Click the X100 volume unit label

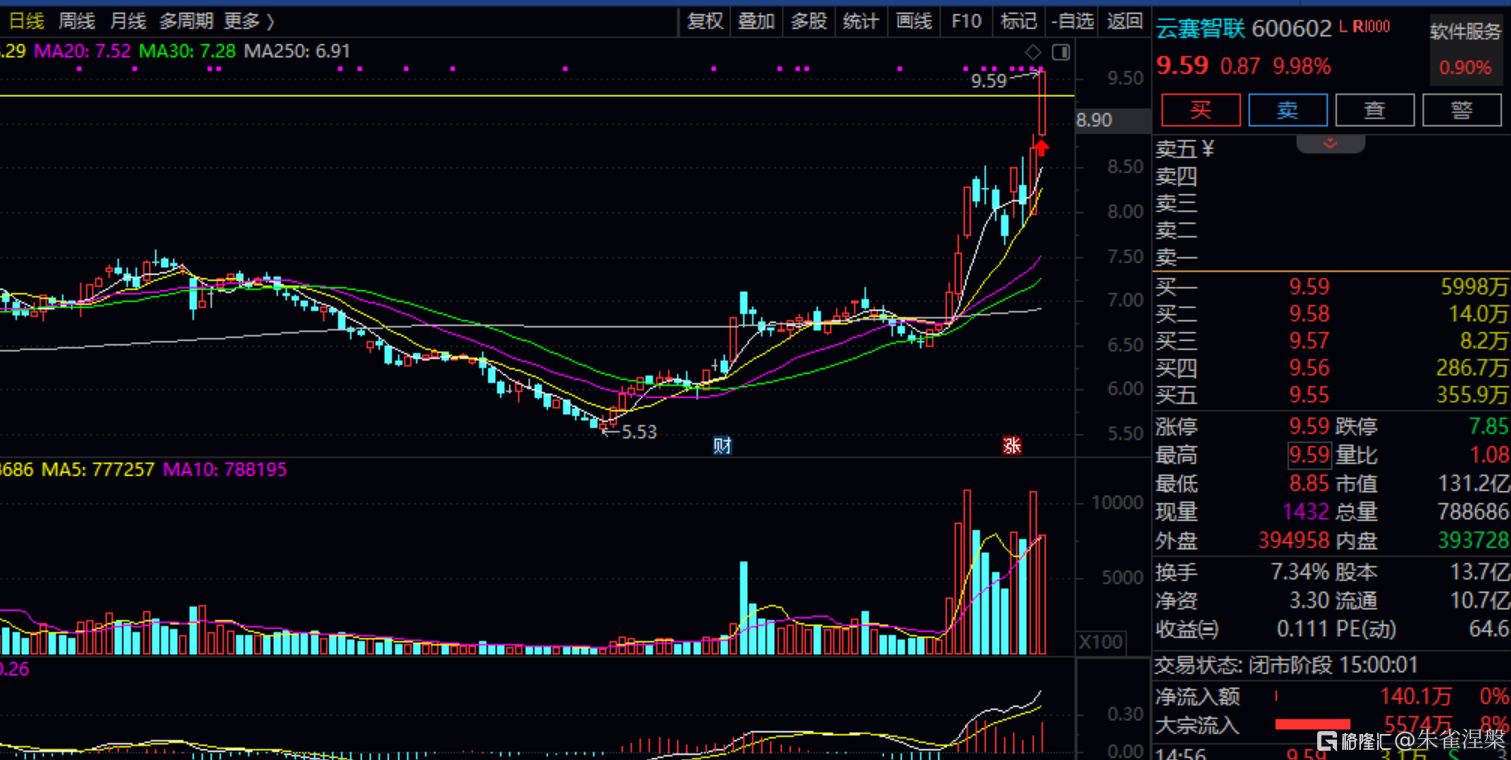[x=1101, y=642]
